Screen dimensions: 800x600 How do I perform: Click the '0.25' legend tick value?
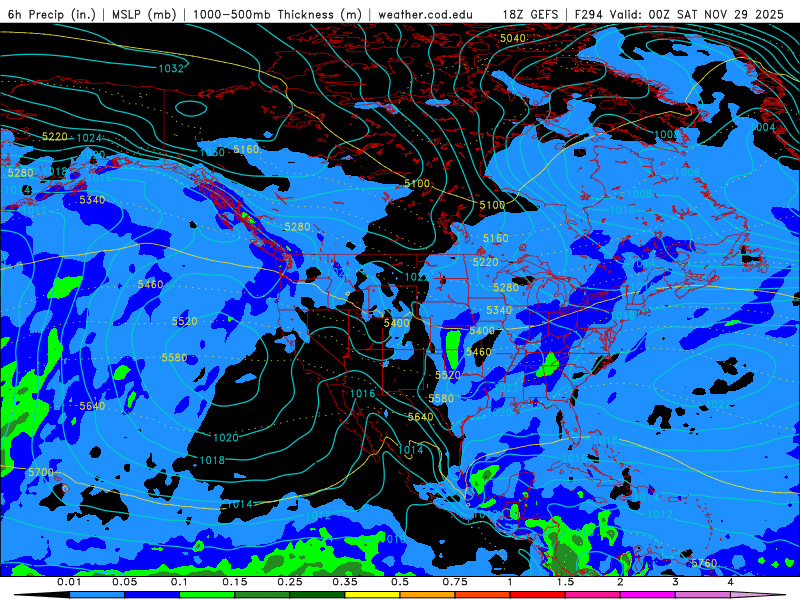click(290, 582)
